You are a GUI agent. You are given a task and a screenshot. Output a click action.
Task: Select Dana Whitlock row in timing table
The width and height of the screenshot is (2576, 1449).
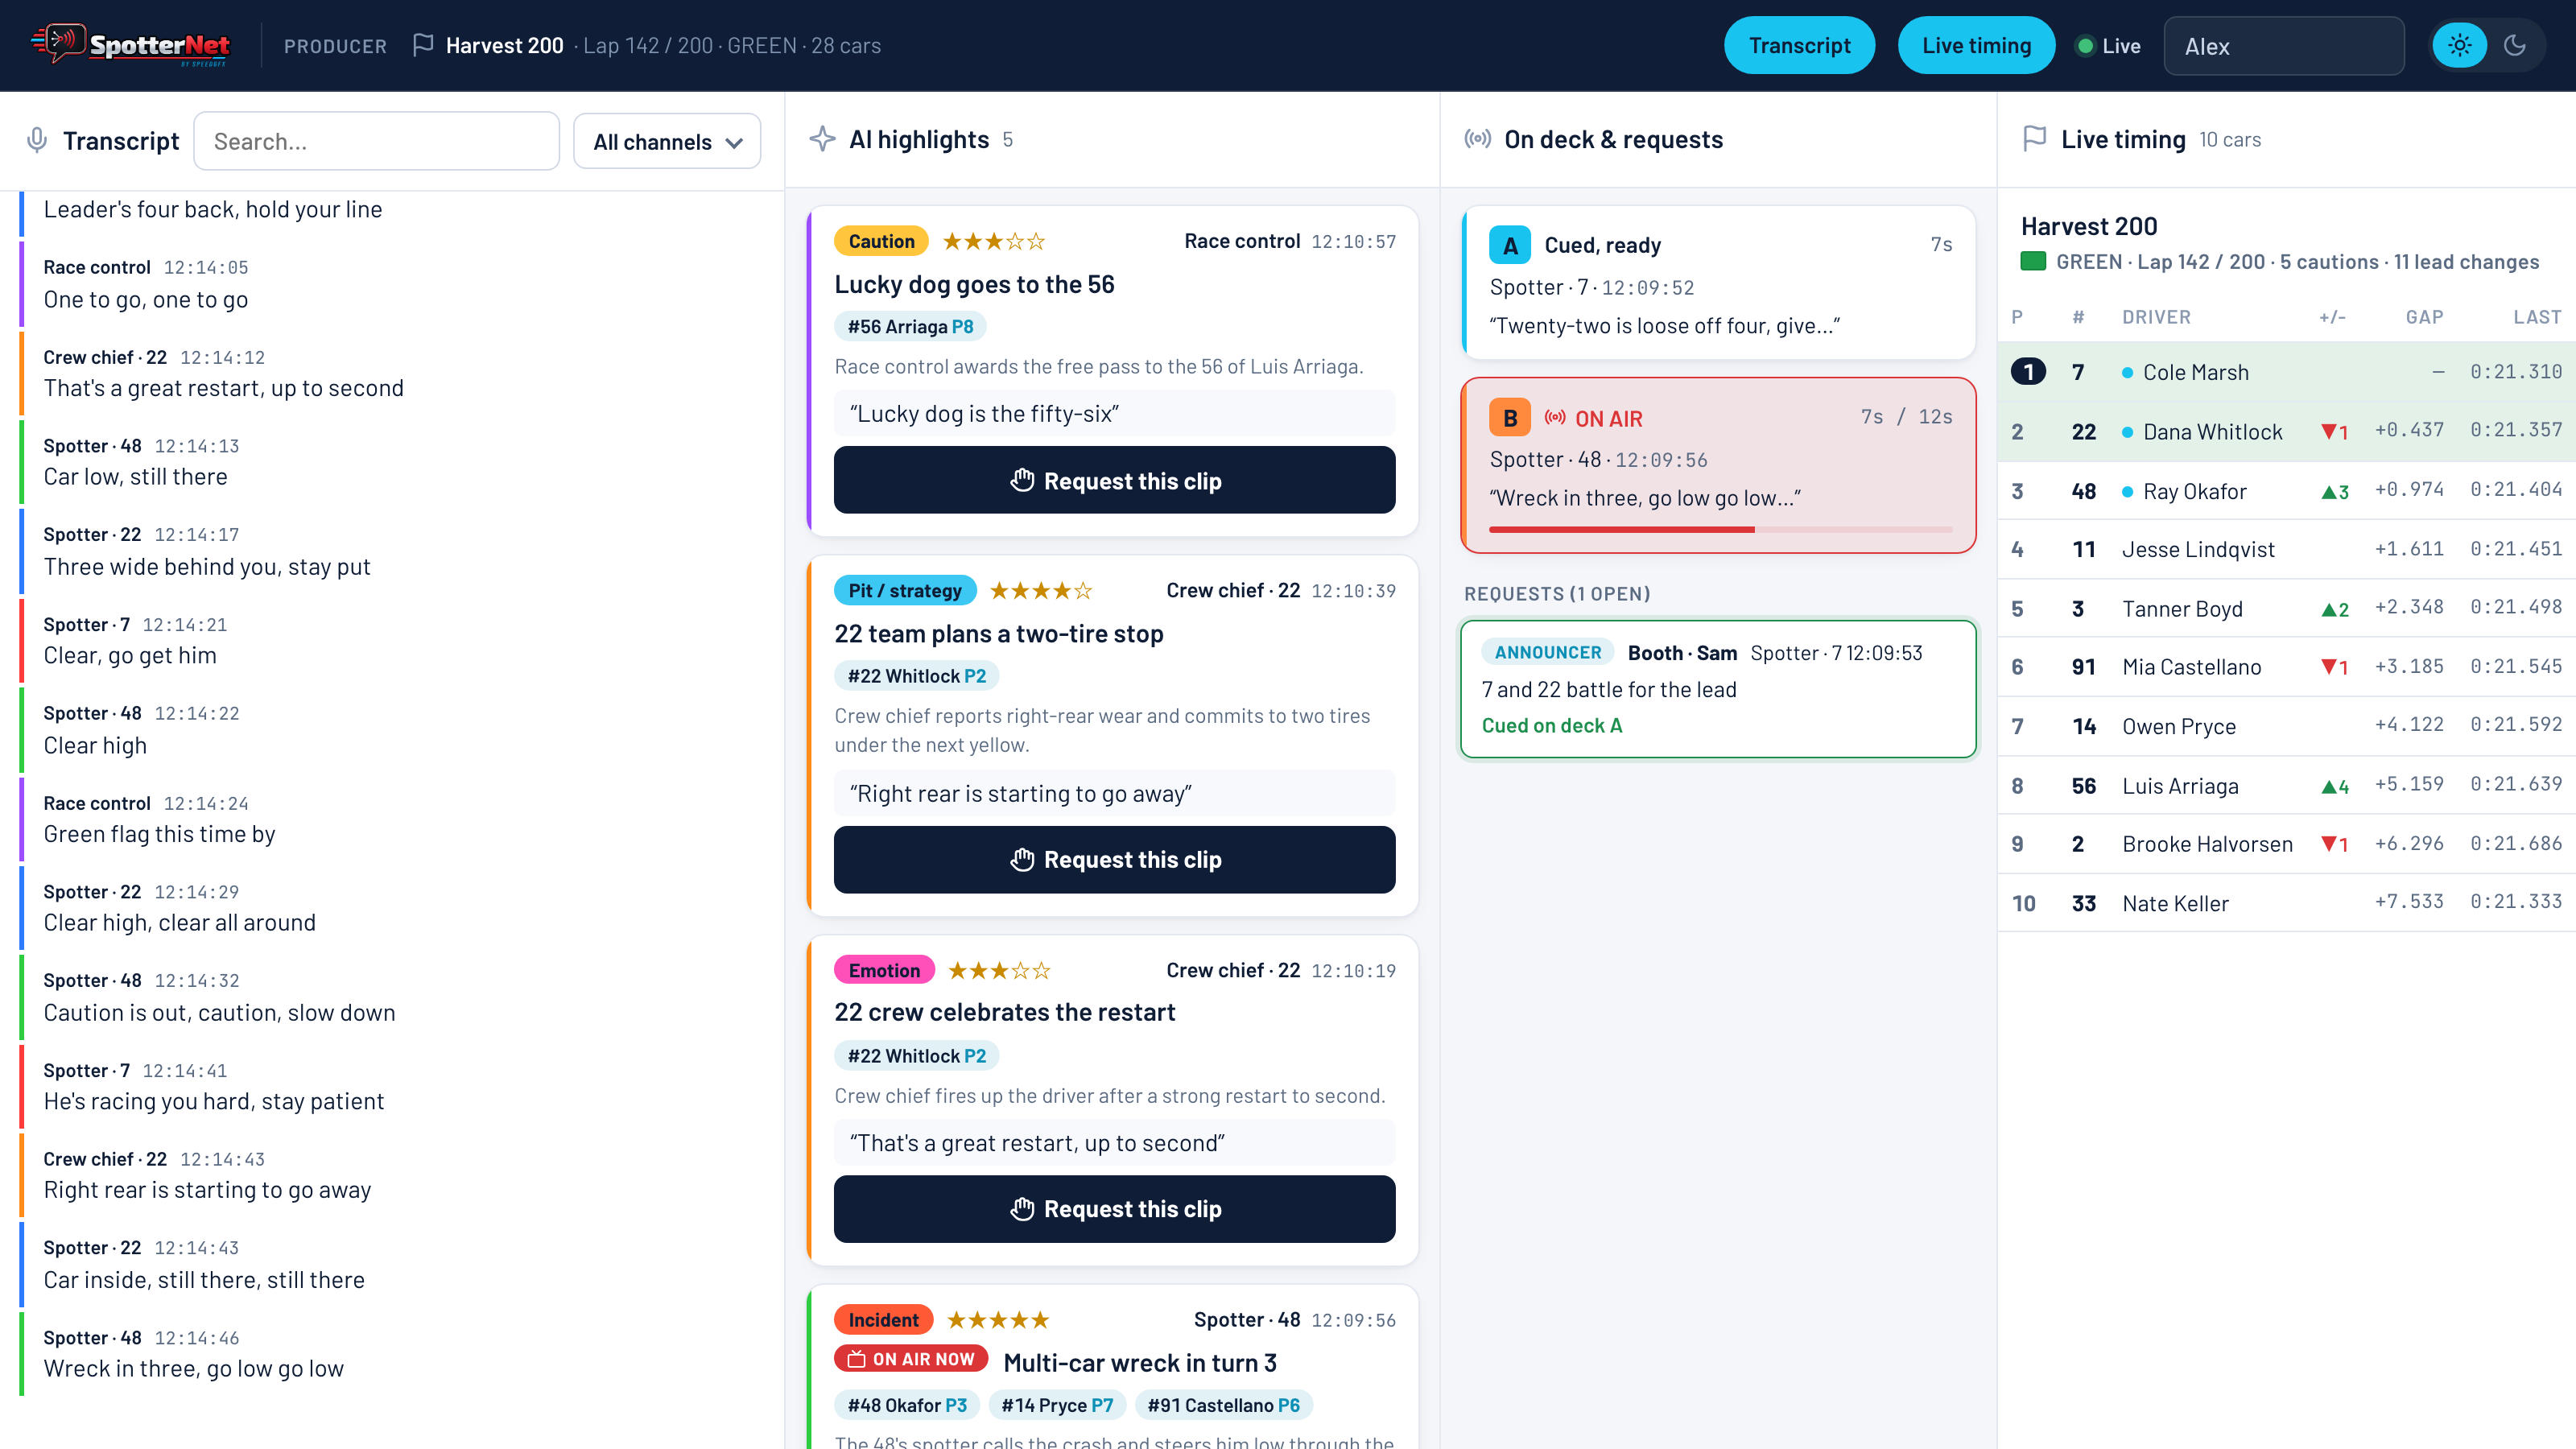(2286, 431)
